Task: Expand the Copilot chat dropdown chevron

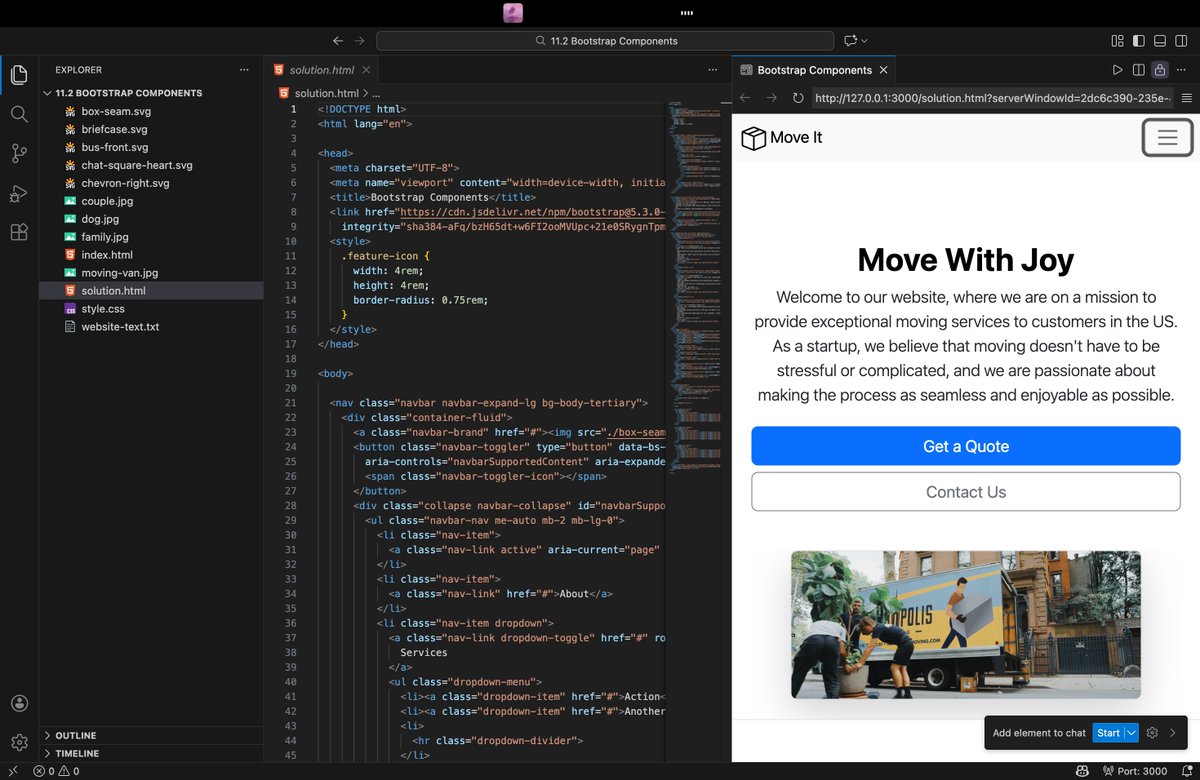Action: 864,41
